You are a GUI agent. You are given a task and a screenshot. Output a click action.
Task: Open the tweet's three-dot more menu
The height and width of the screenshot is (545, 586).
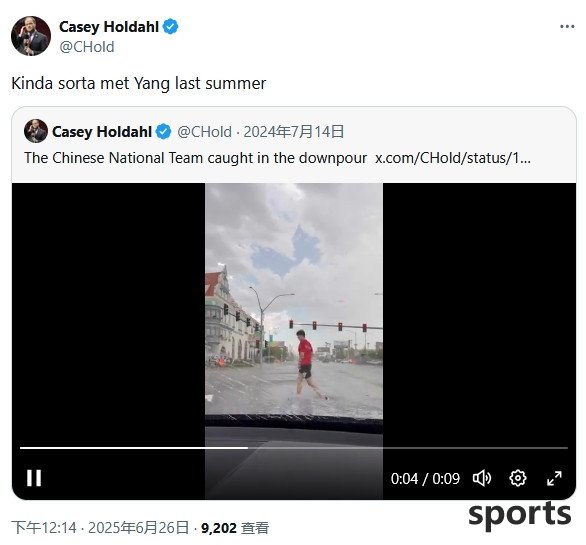tap(567, 27)
